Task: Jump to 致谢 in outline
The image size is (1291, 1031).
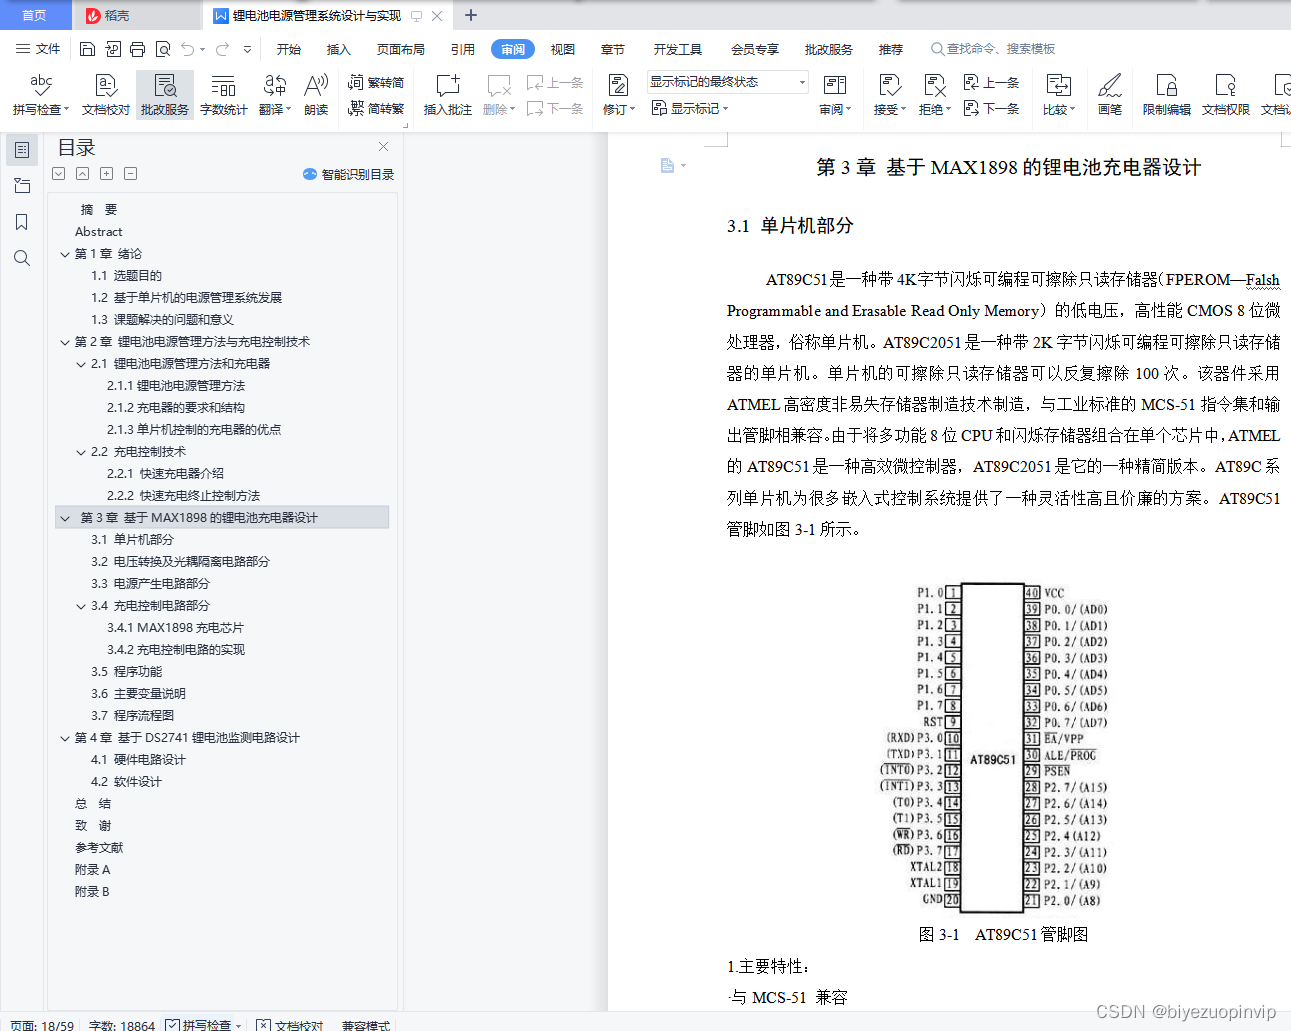Action: coord(93,826)
